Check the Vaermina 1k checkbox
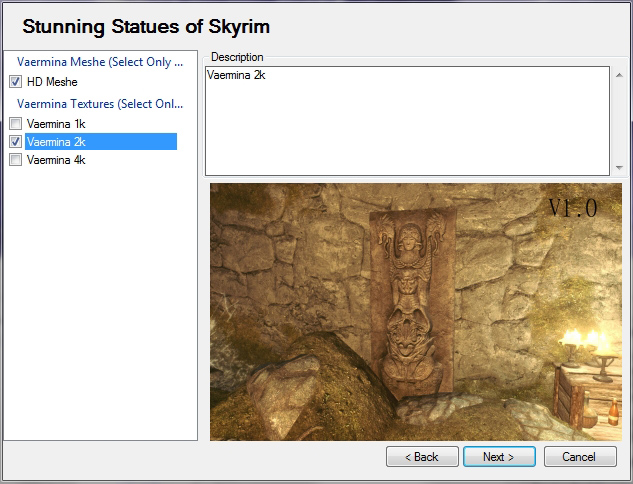This screenshot has width=633, height=484. 15,124
